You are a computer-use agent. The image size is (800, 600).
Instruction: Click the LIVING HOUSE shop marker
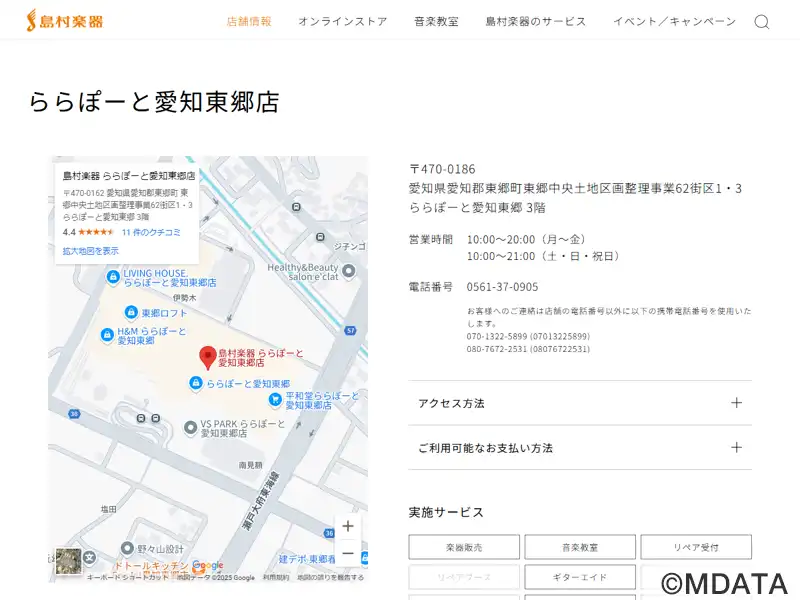click(x=113, y=277)
